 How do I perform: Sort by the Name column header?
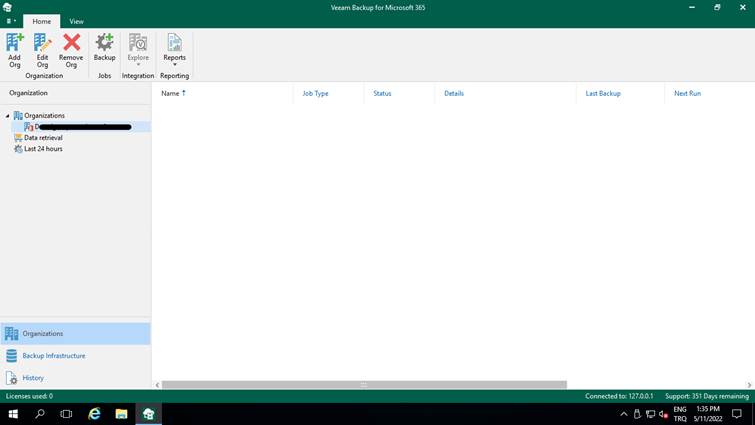pyautogui.click(x=170, y=93)
